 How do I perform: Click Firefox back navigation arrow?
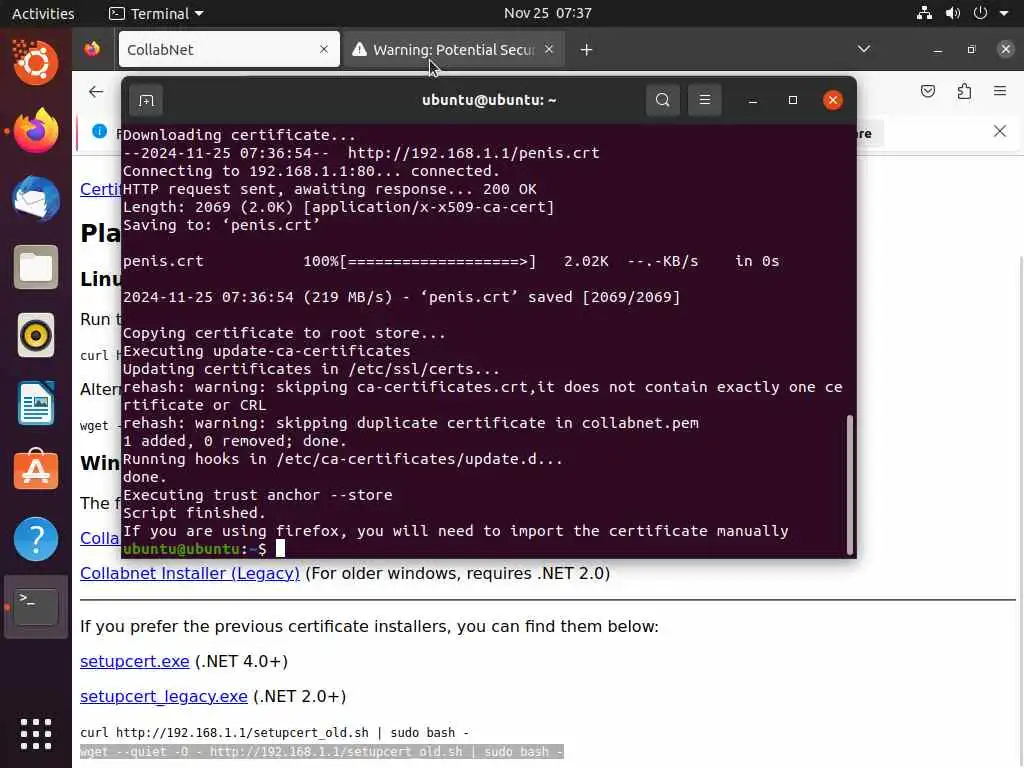point(96,91)
